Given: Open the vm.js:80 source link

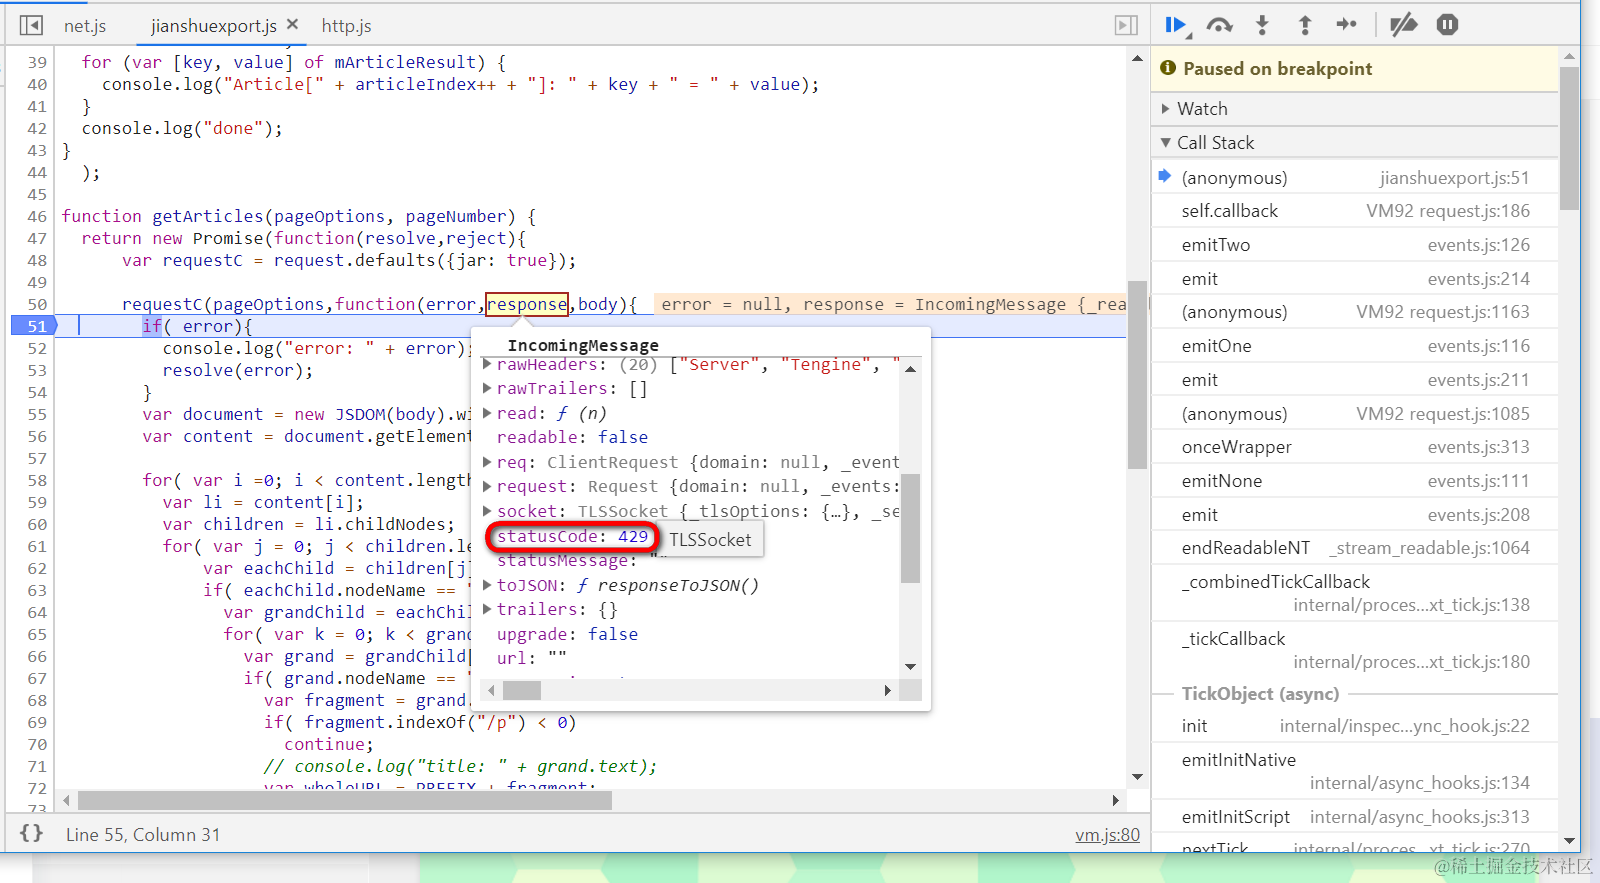Looking at the screenshot, I should [1107, 834].
